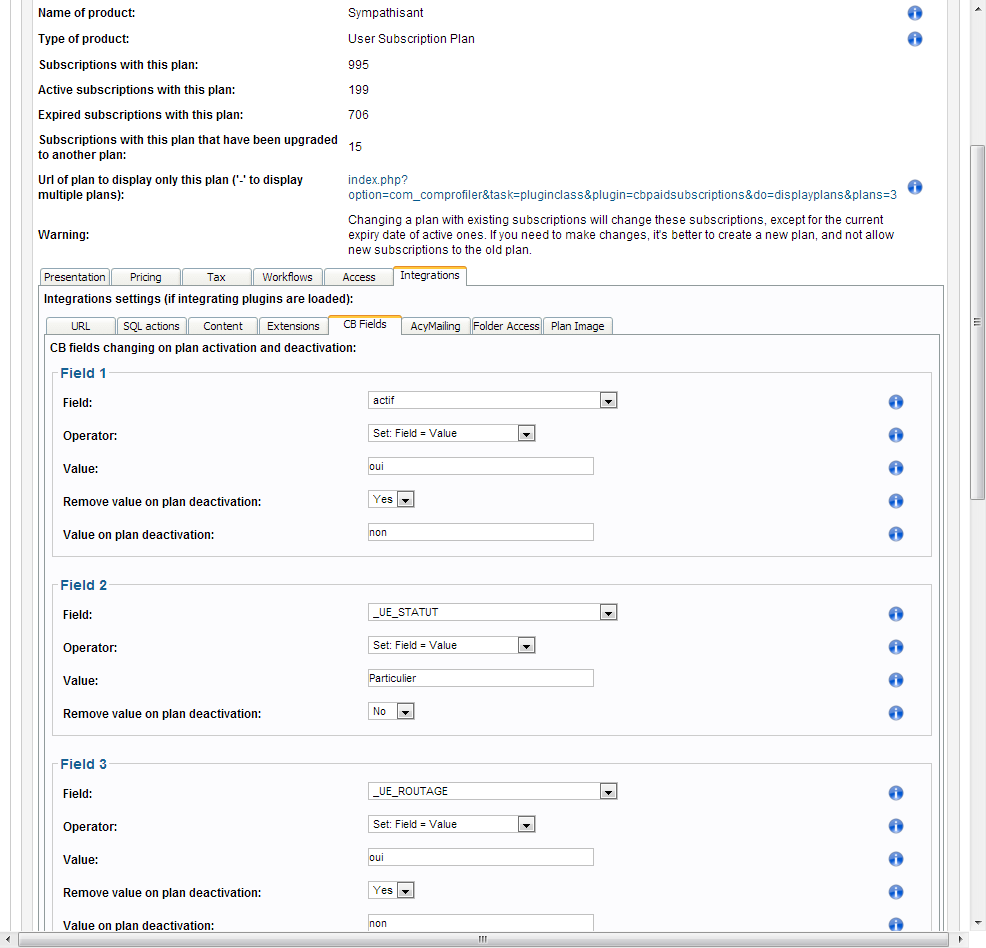Show help for Field 2 Value
The height and width of the screenshot is (948, 986).
coord(895,680)
